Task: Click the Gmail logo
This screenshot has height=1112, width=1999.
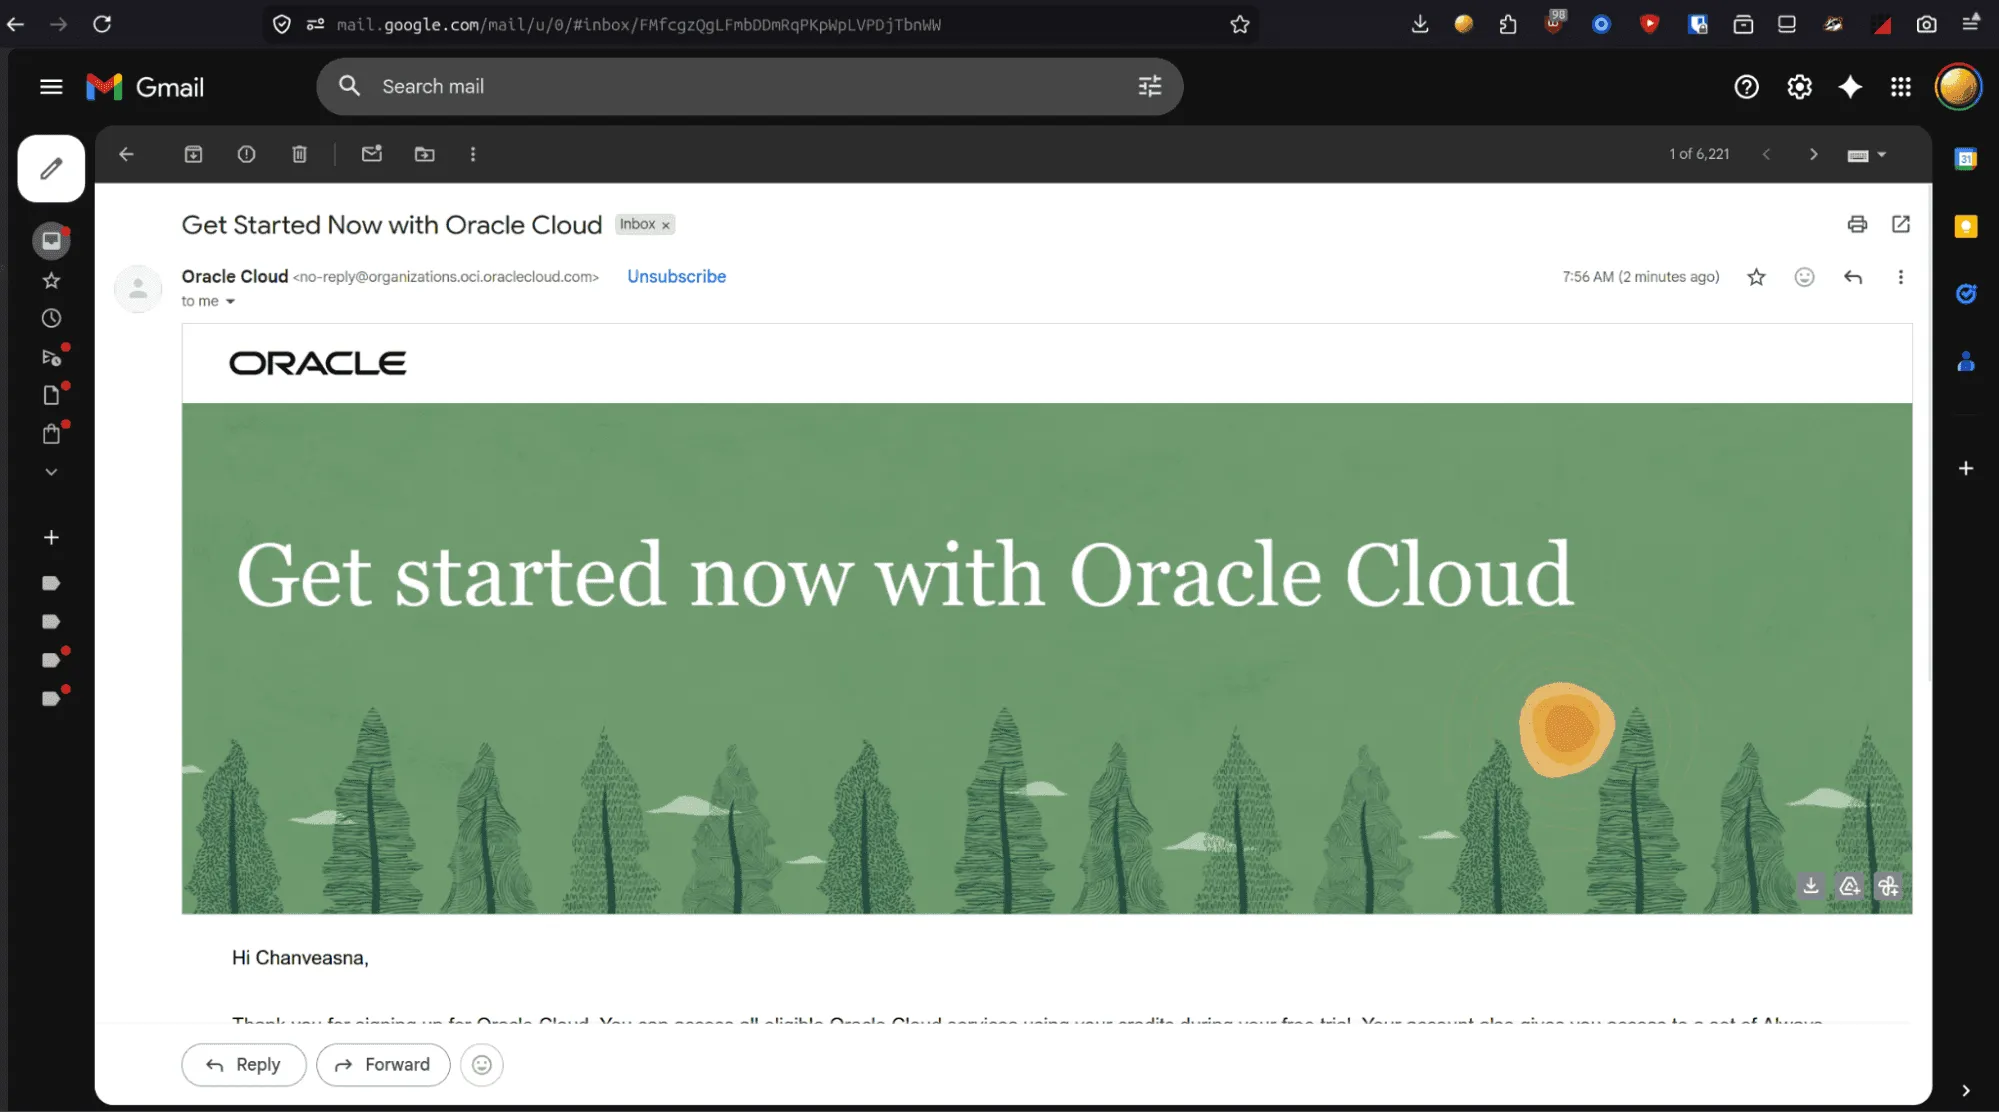Action: click(x=145, y=87)
